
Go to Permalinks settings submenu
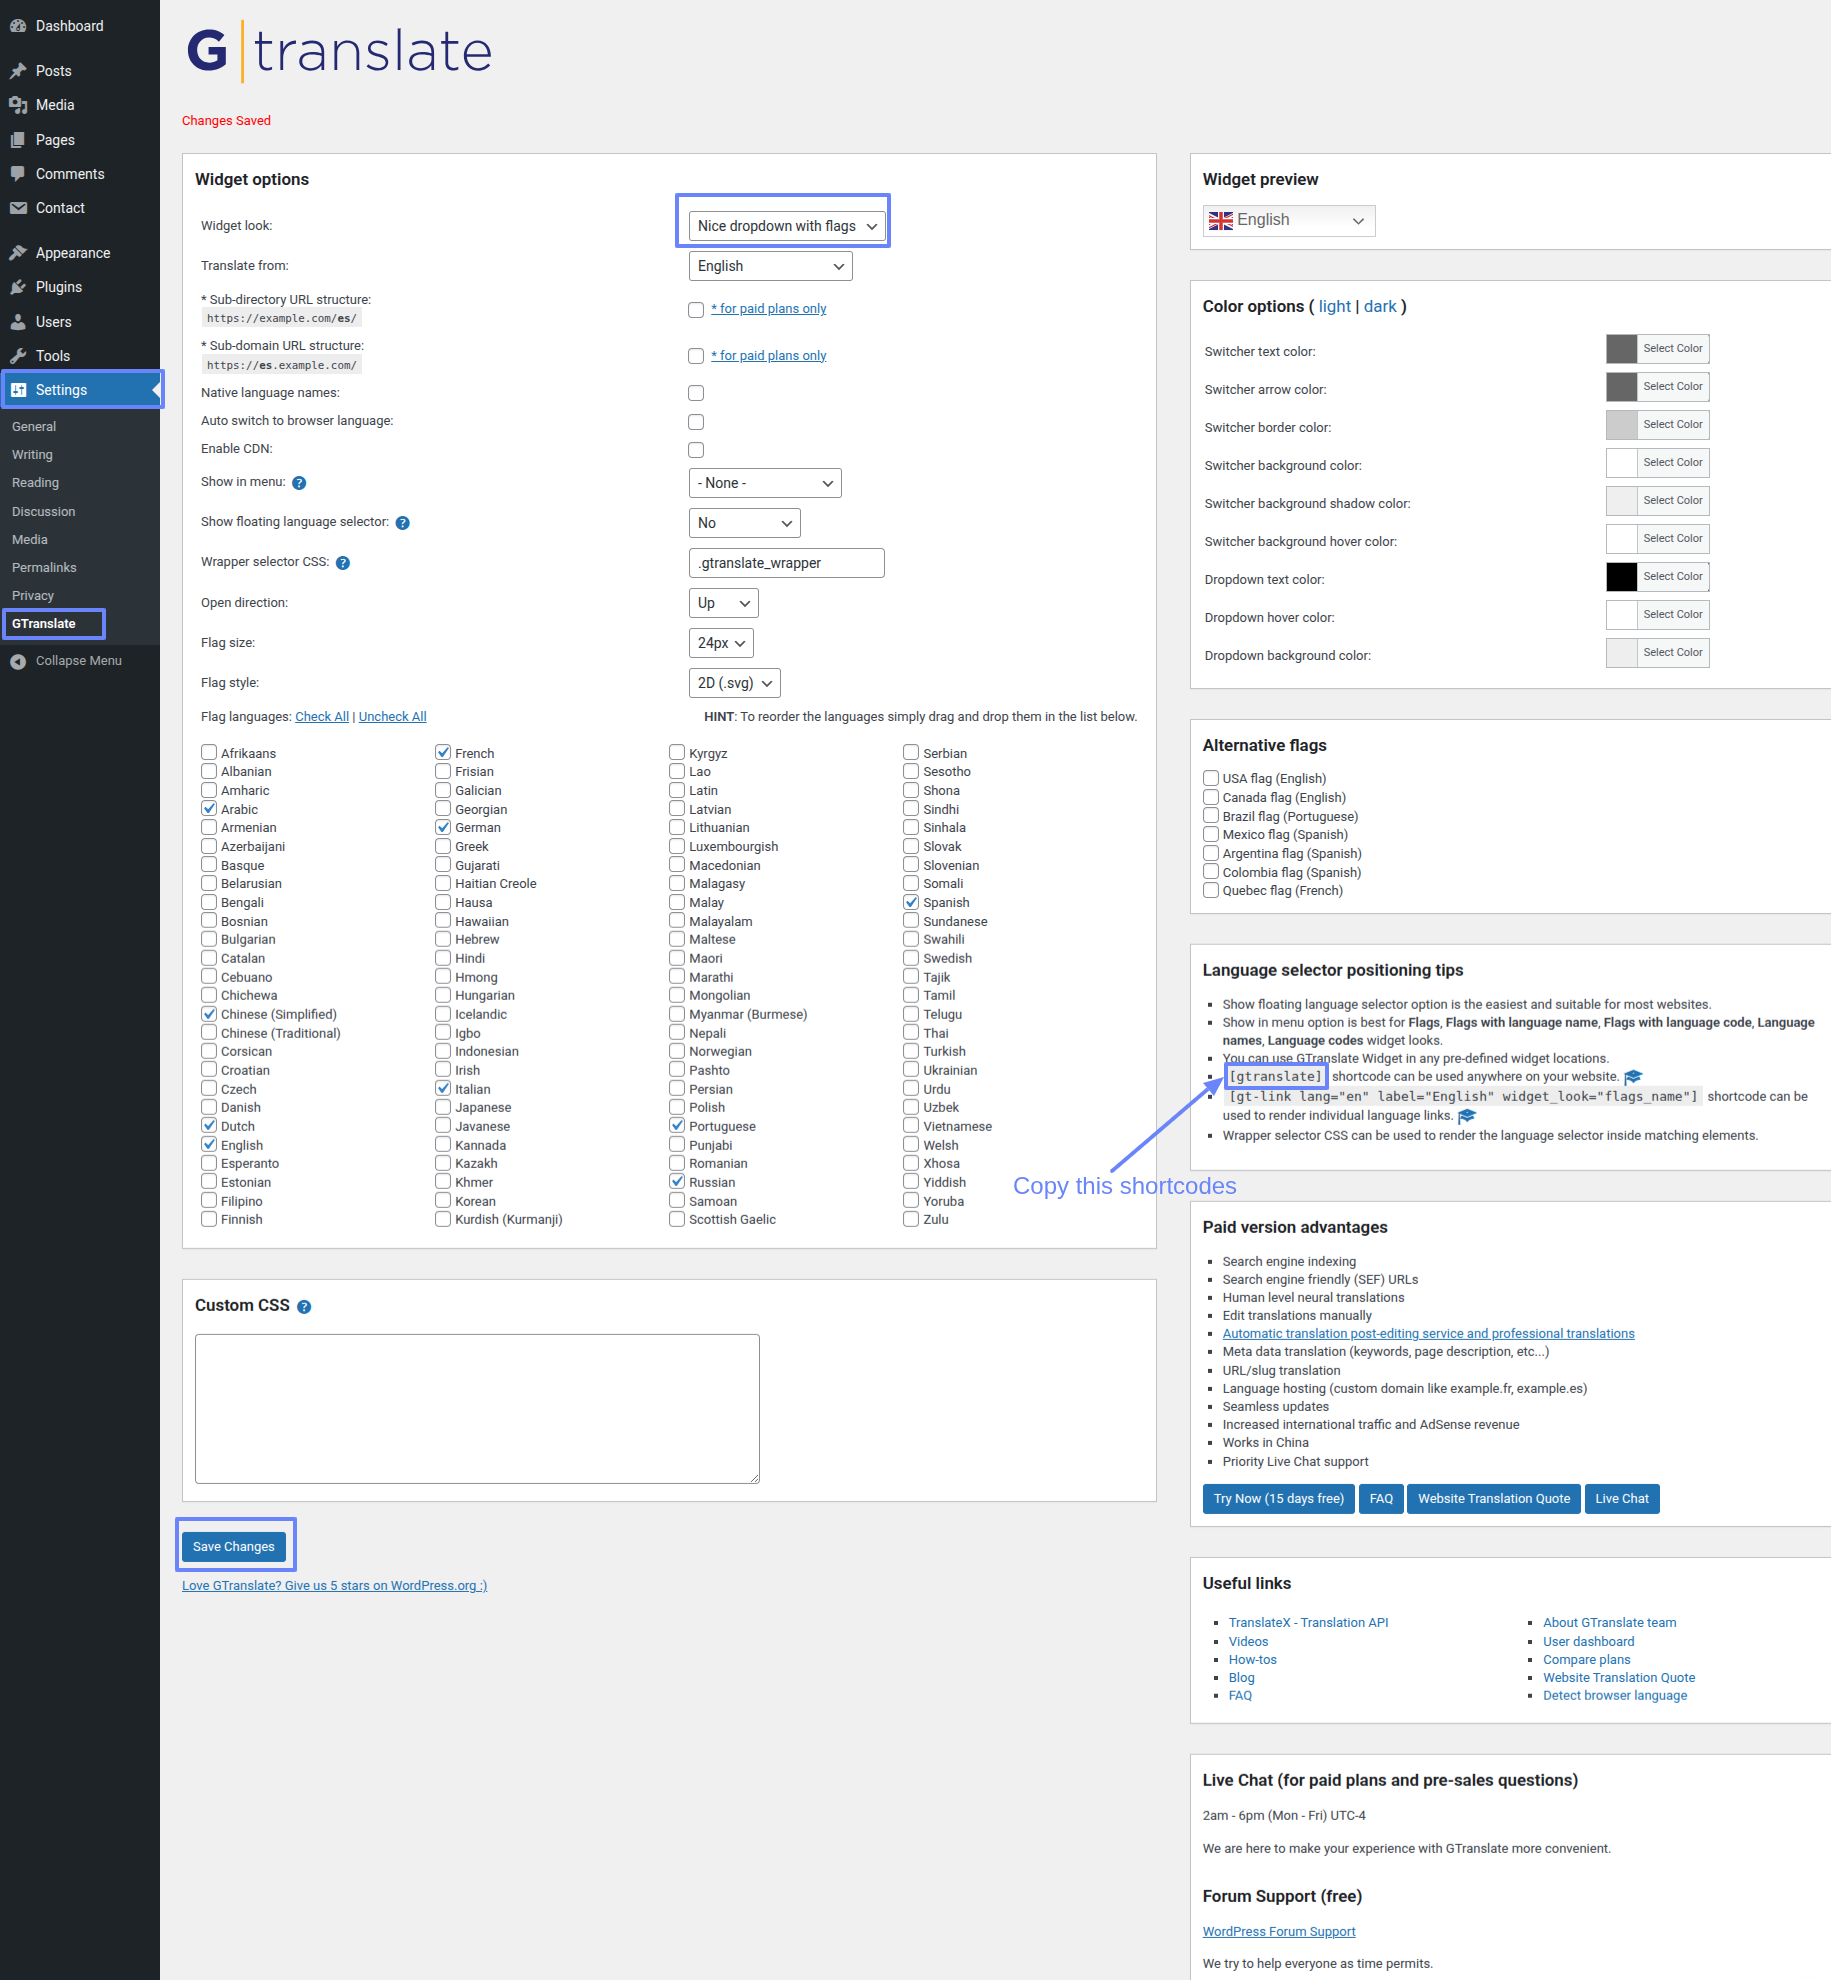pos(44,567)
